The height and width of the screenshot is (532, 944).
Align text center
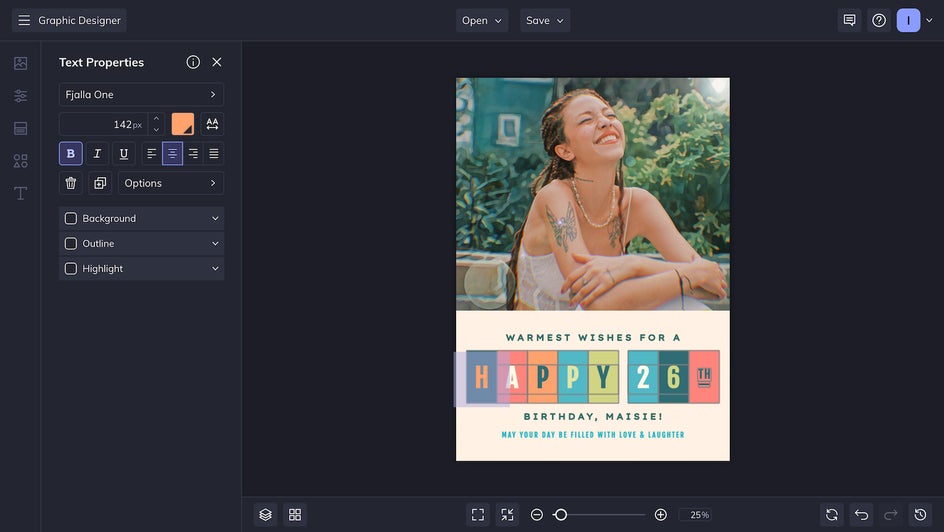[172, 153]
